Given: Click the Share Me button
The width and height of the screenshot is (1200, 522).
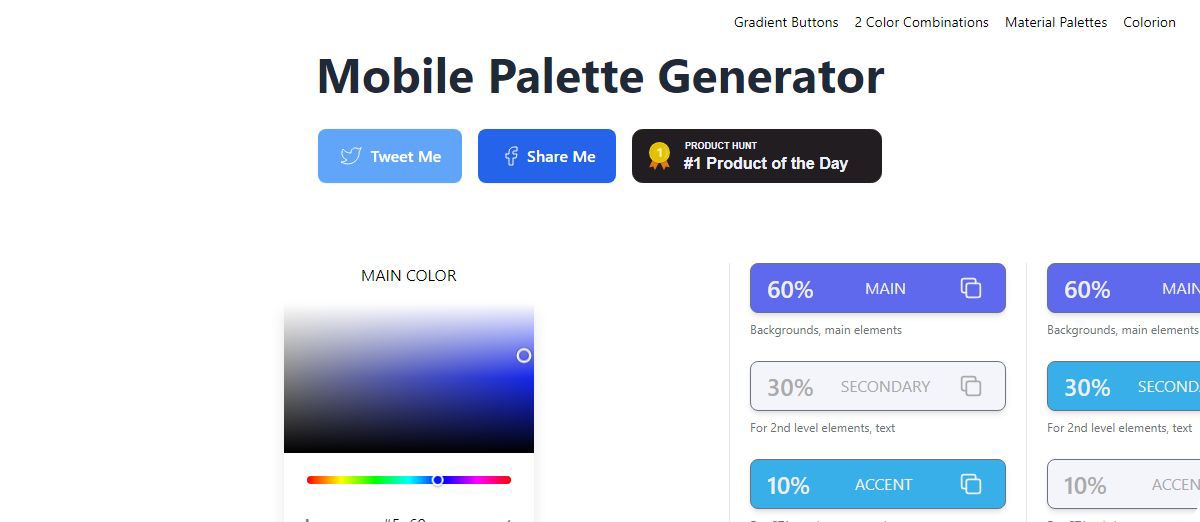Looking at the screenshot, I should [x=547, y=156].
